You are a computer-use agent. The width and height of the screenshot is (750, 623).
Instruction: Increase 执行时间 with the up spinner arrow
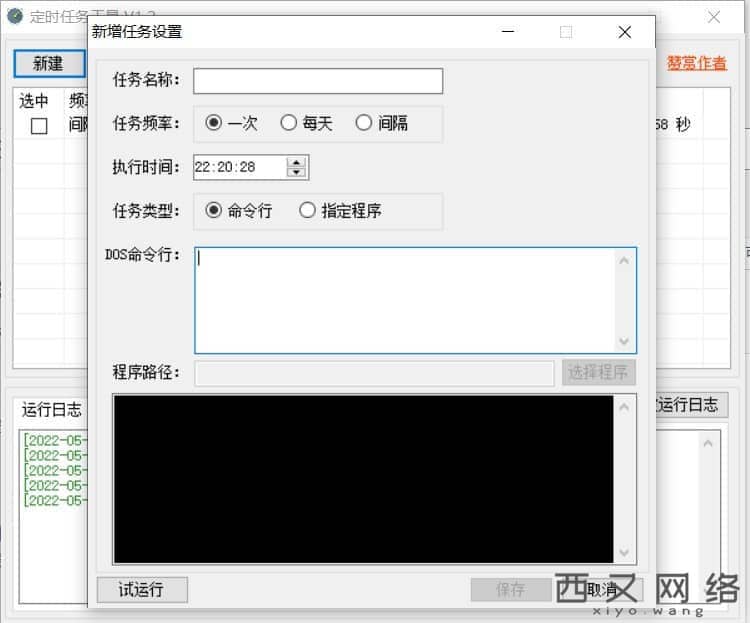(x=295, y=162)
